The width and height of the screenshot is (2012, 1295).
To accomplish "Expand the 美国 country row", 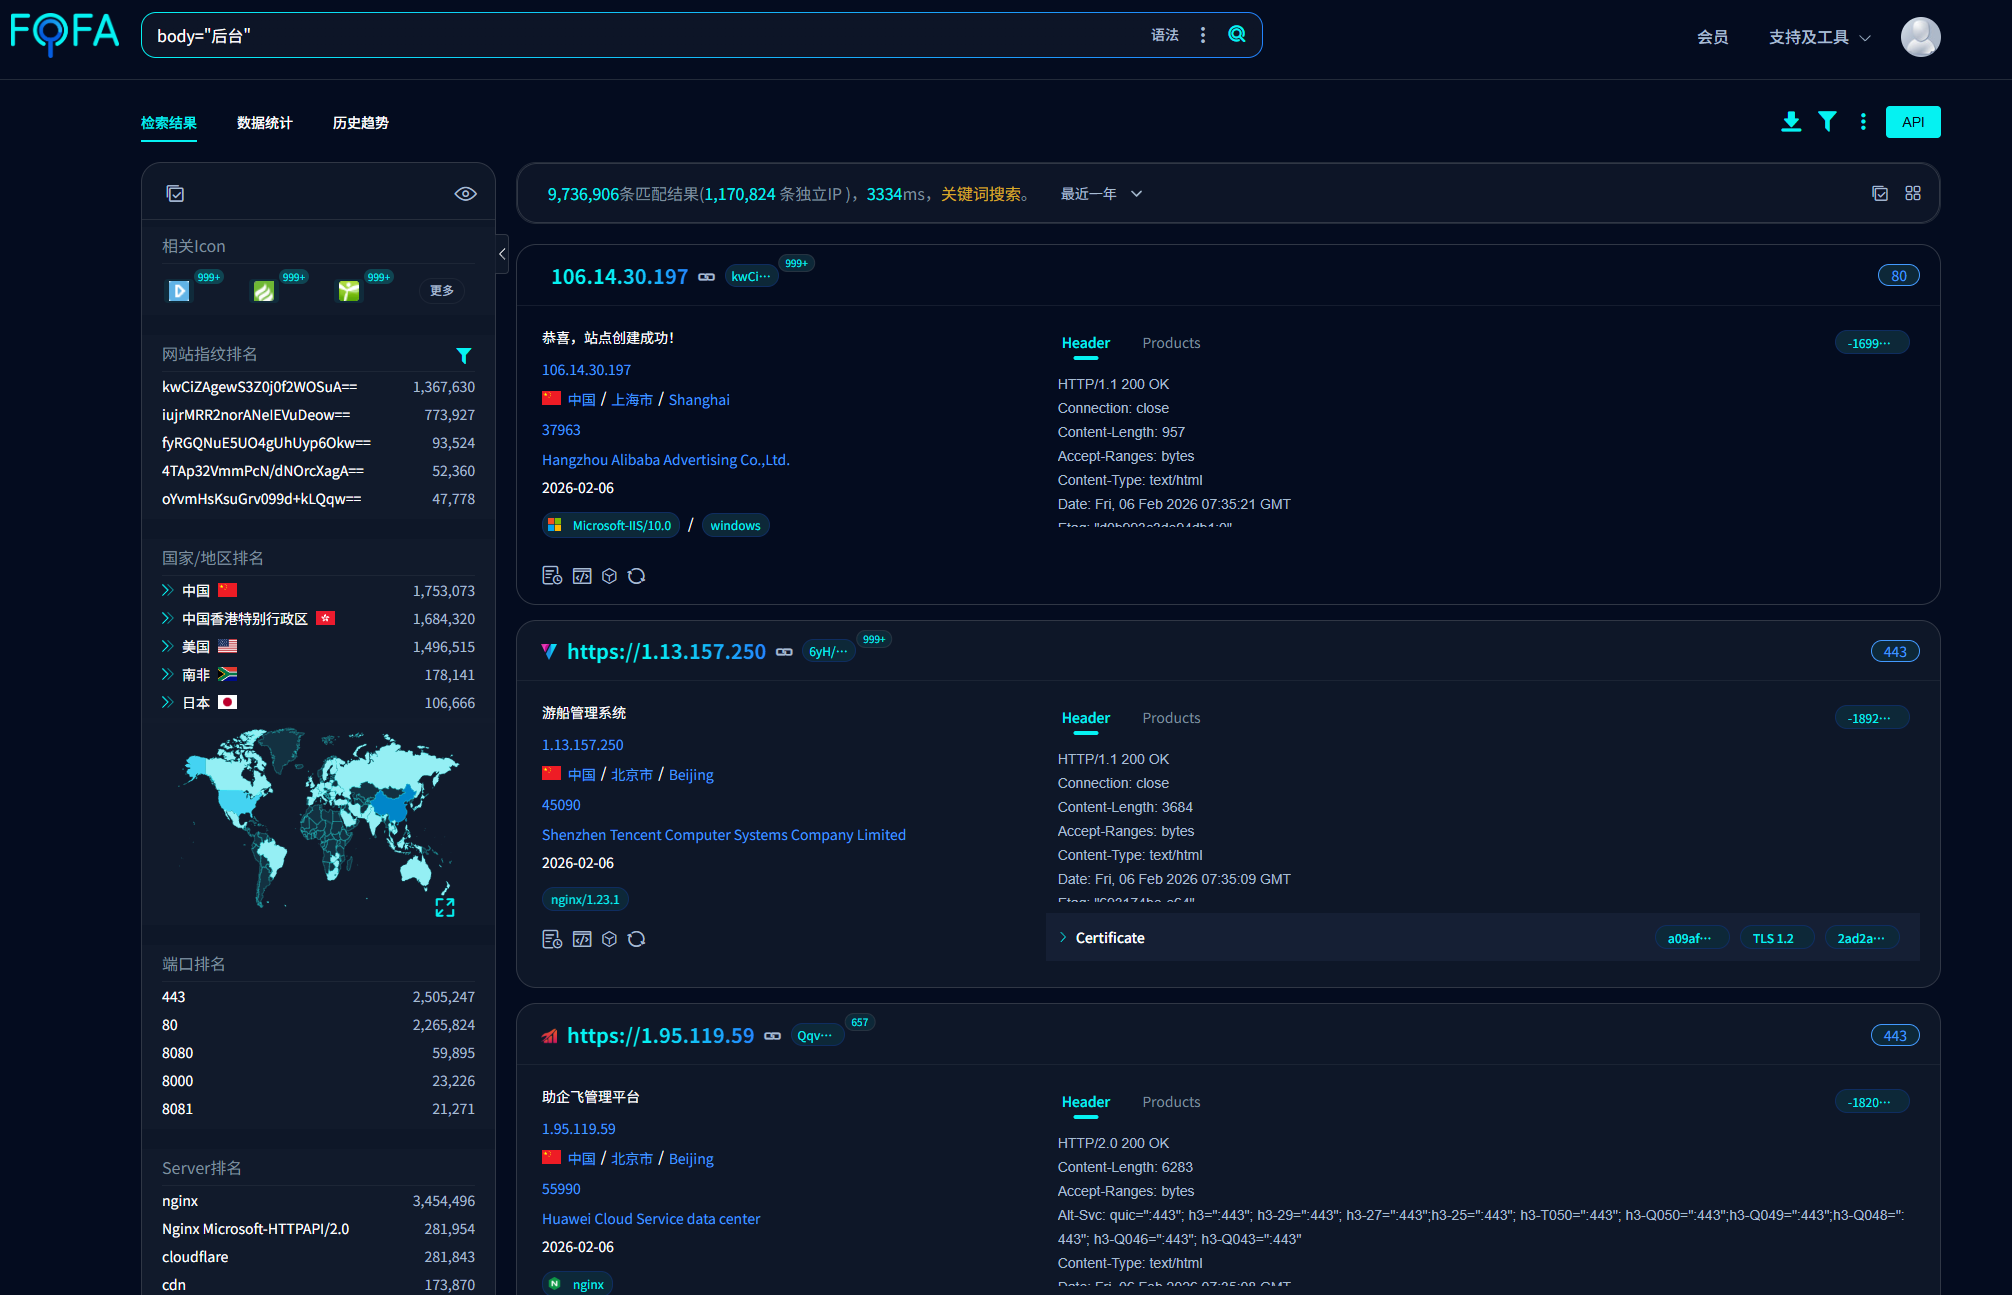I will pyautogui.click(x=168, y=646).
